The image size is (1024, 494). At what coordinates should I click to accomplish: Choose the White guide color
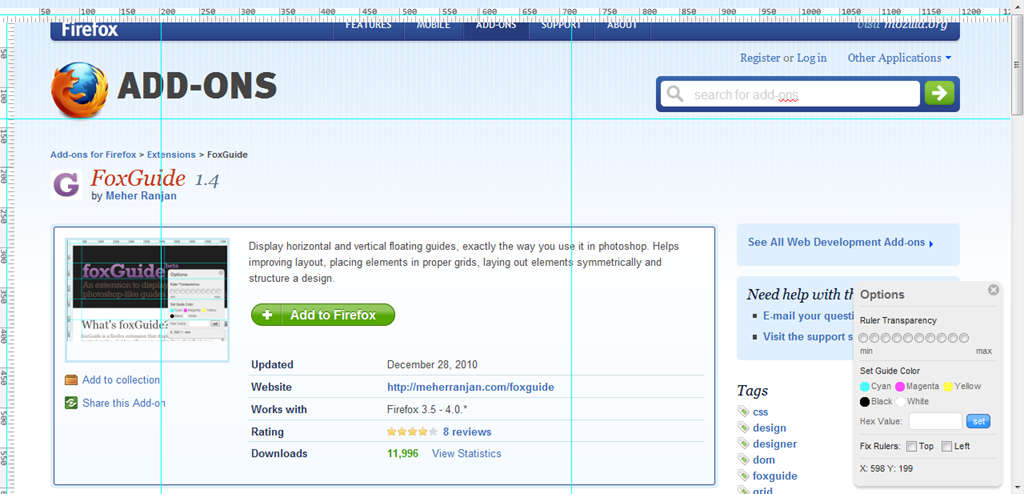coord(900,402)
